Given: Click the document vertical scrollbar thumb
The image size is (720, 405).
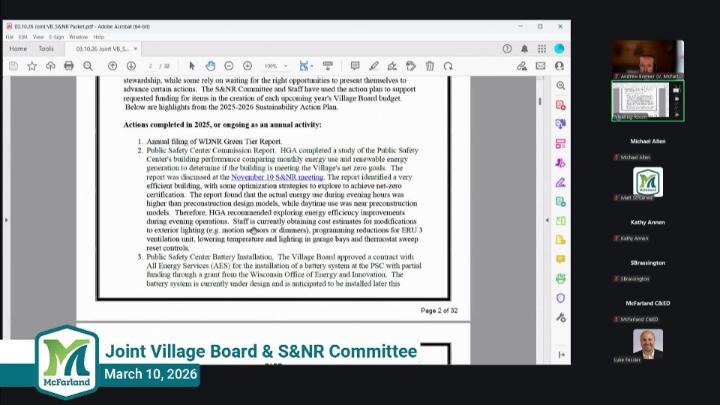Looking at the screenshot, I should (540, 101).
